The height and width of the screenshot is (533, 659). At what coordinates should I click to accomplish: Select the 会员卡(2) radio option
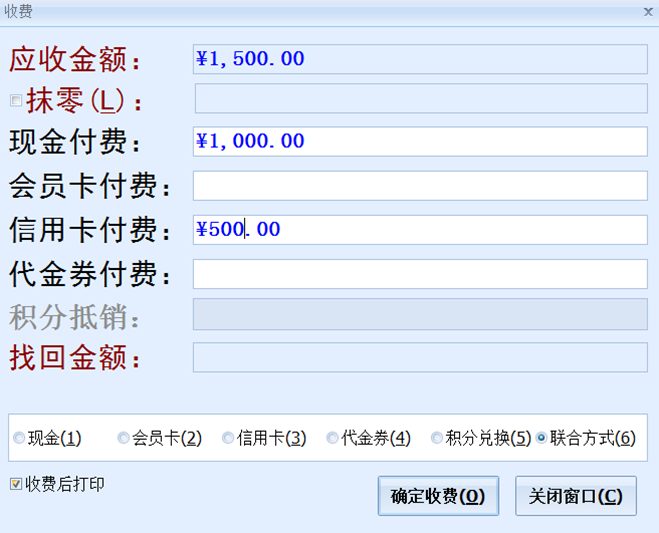tap(124, 438)
